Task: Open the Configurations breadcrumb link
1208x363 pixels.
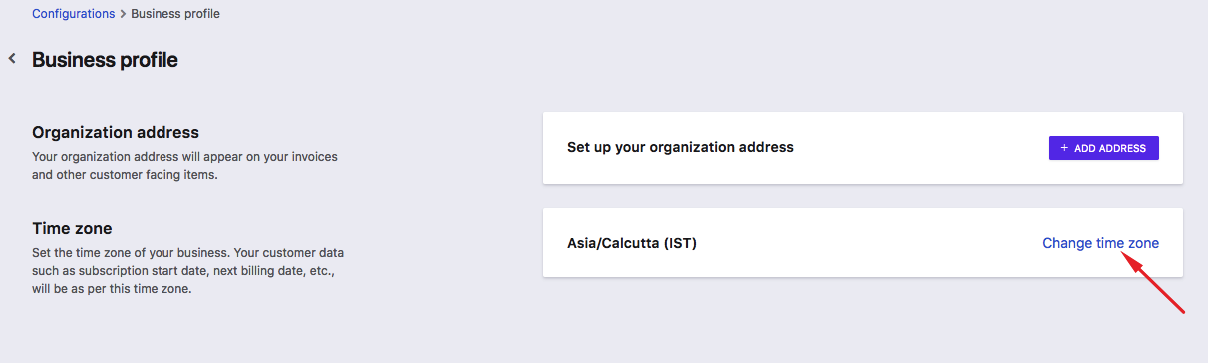Action: pos(74,14)
